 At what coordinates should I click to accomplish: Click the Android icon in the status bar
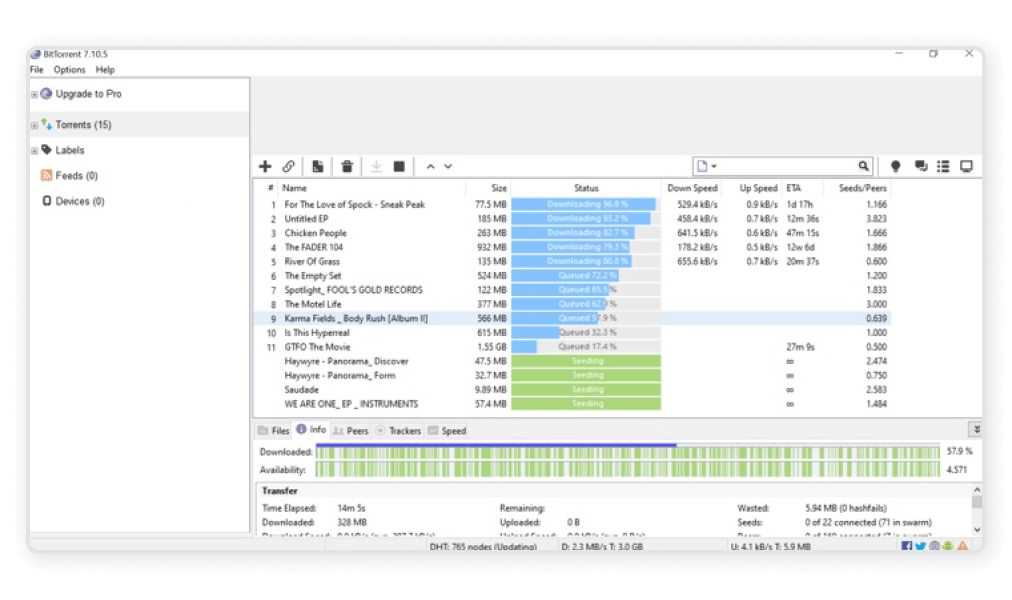point(947,546)
